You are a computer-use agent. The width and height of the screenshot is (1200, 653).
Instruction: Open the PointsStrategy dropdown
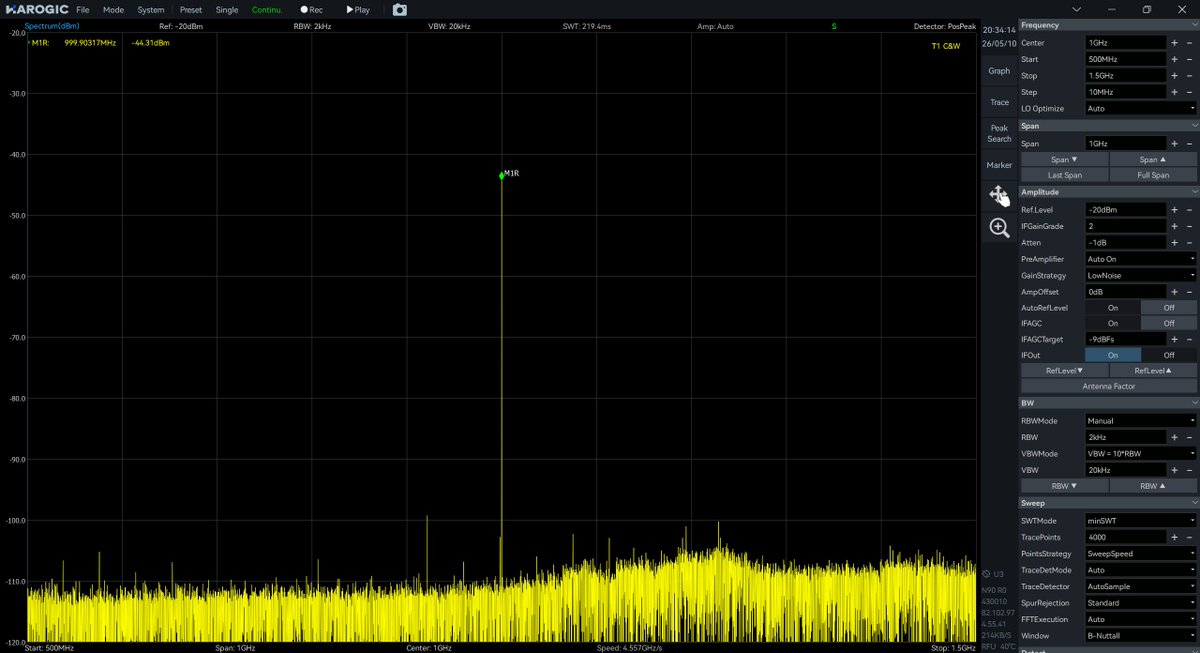click(1140, 553)
